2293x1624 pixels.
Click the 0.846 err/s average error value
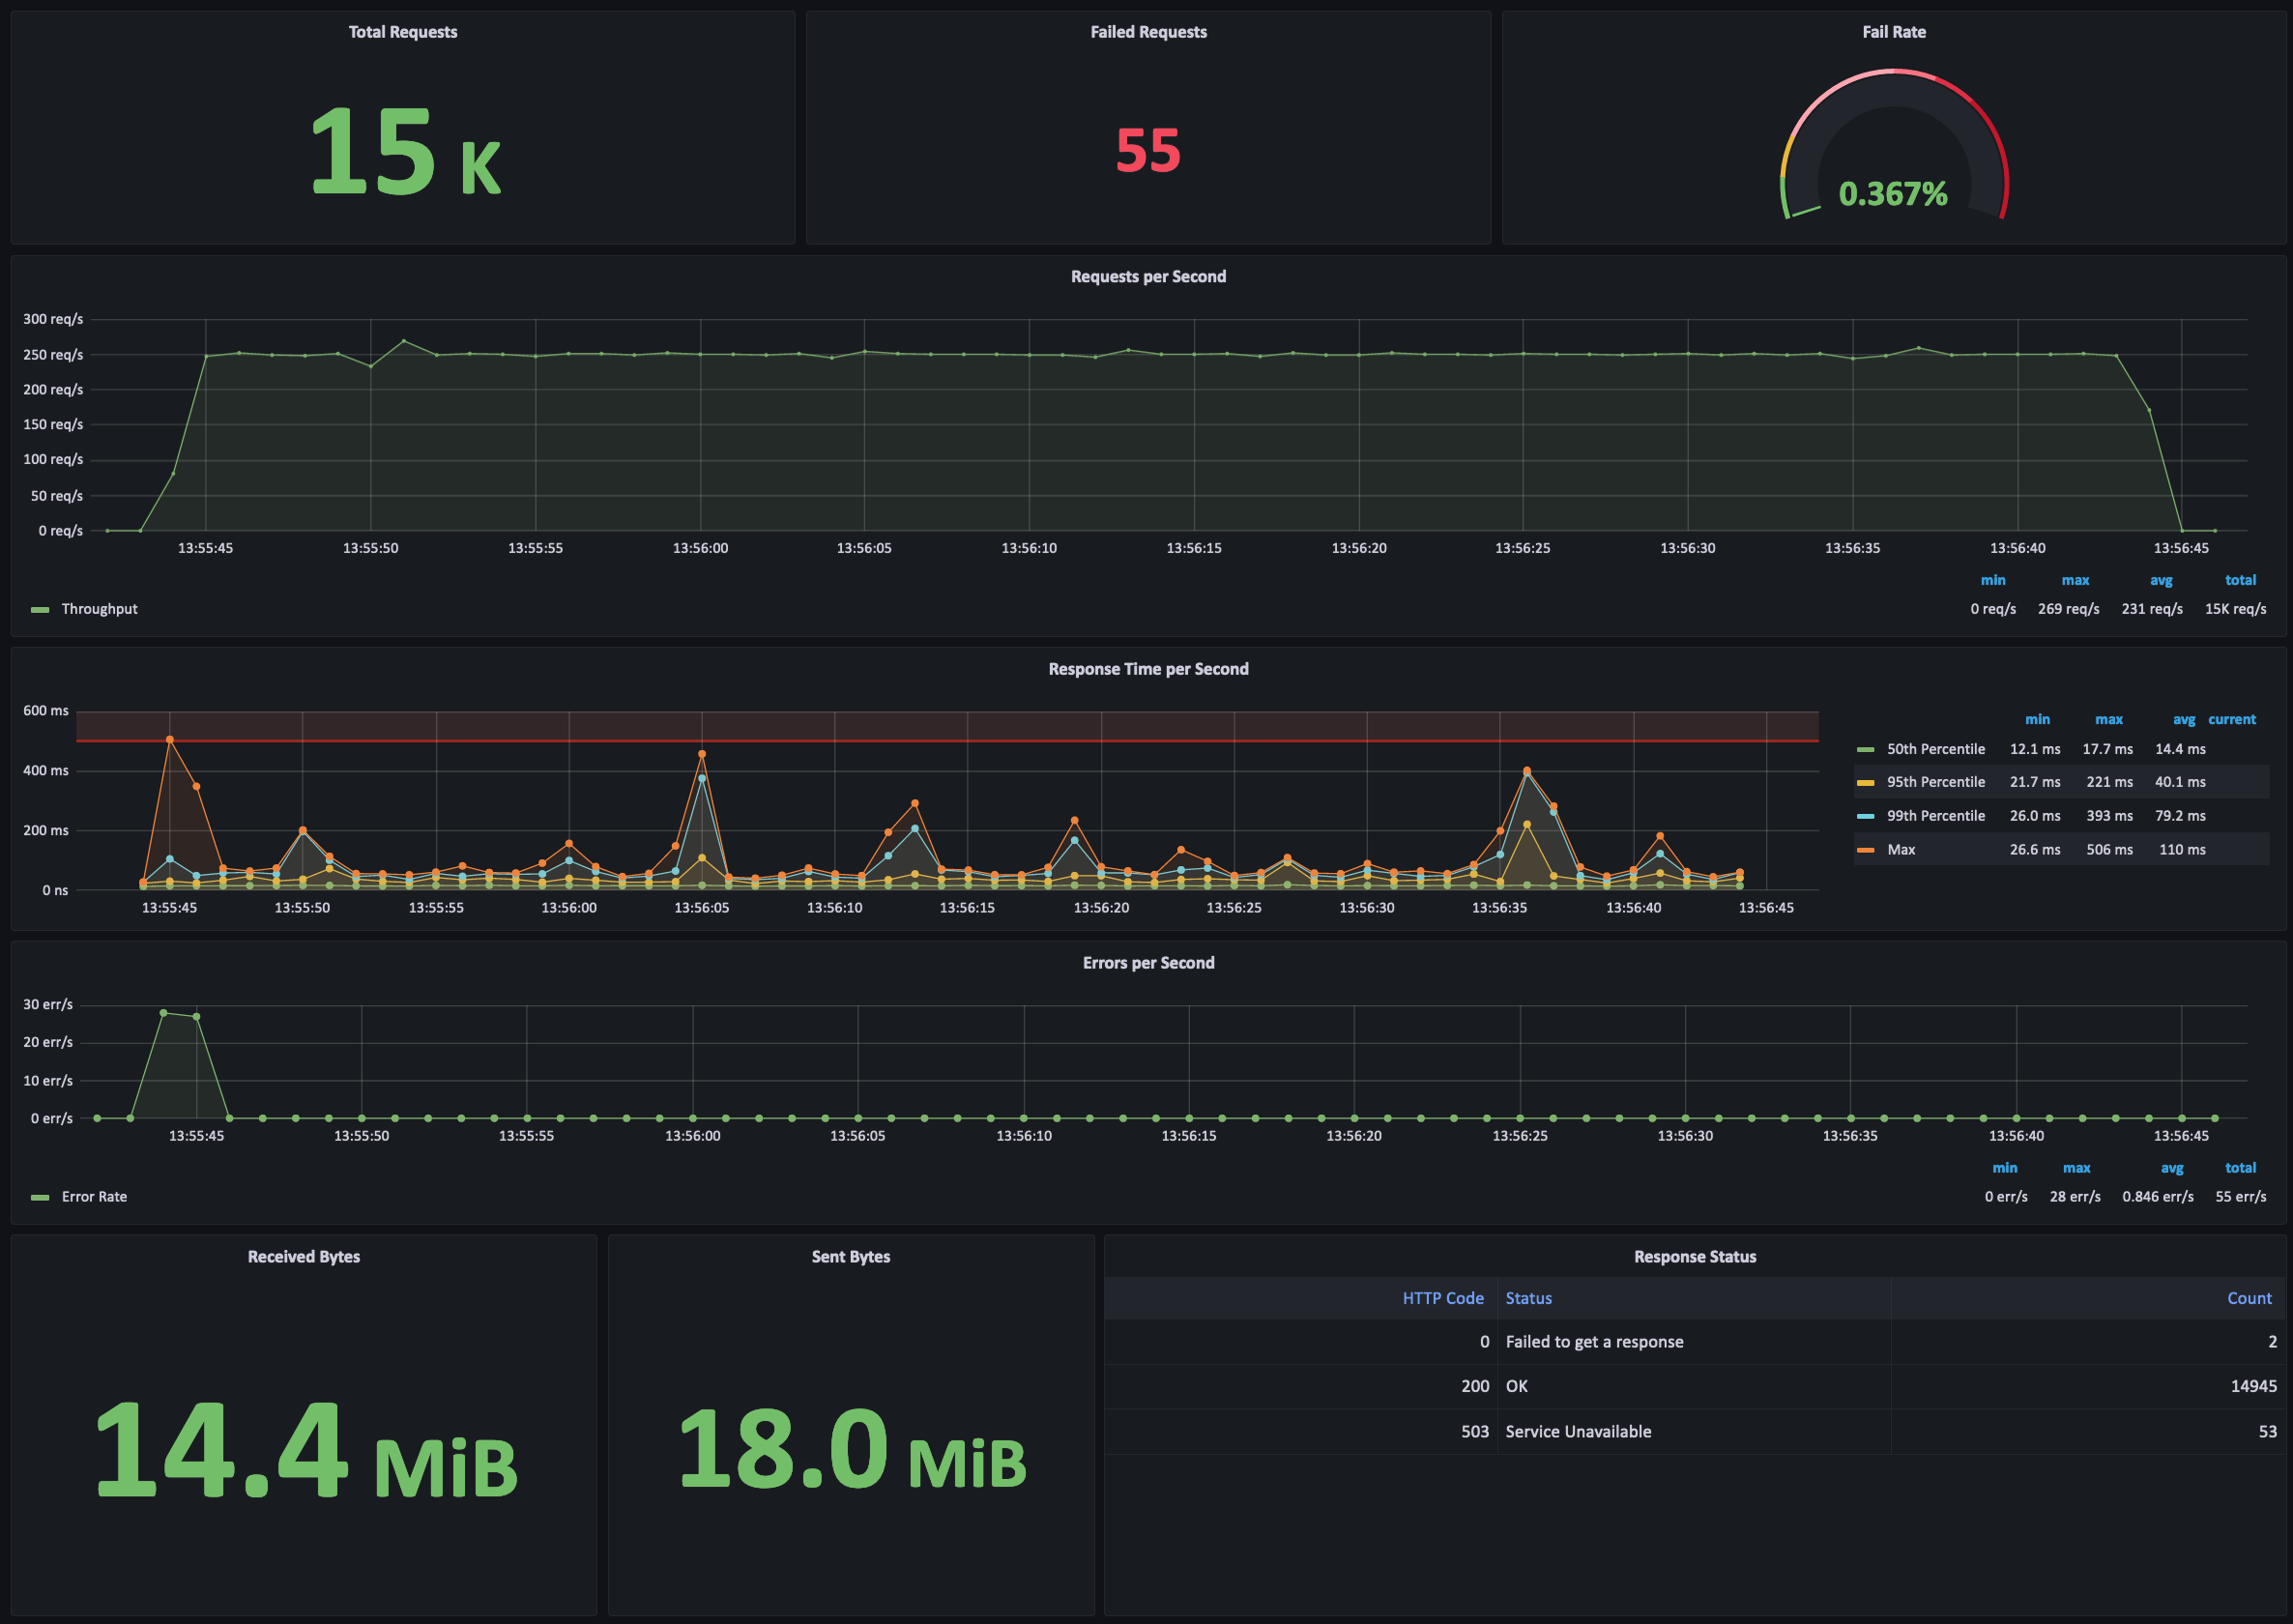[x=2158, y=1197]
